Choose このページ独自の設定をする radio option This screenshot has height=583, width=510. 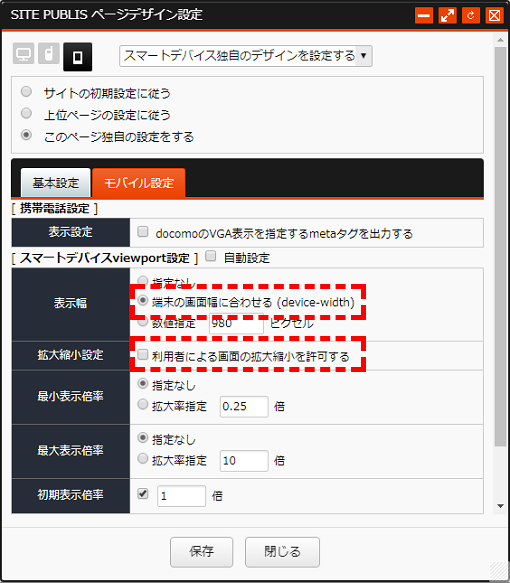click(x=26, y=135)
